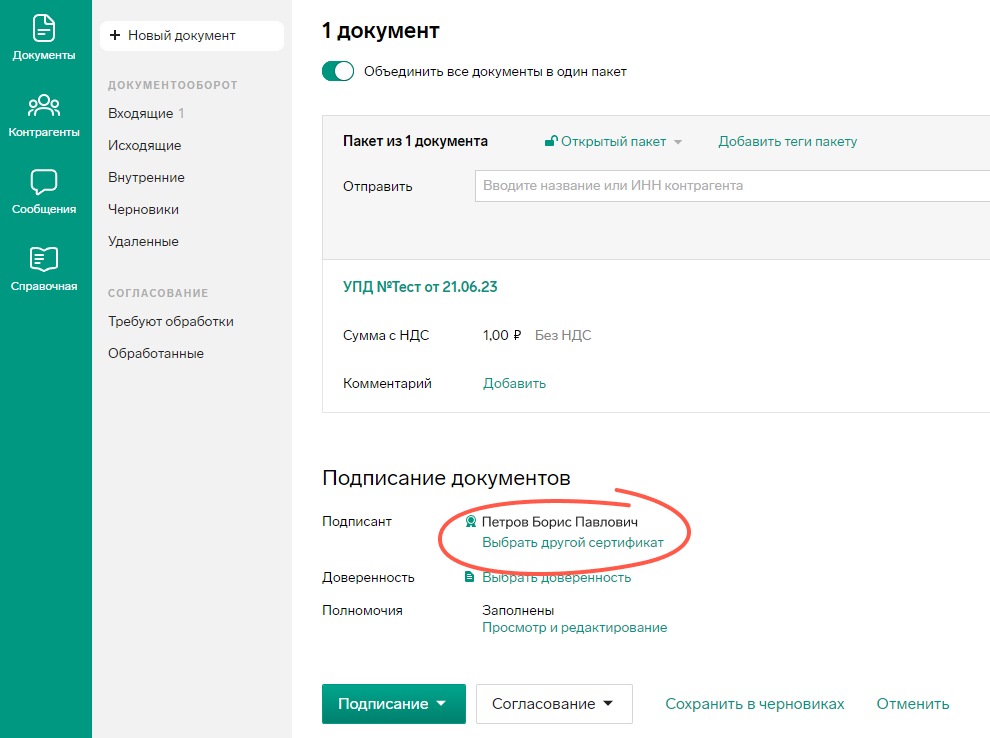
Task: Open Удаленные folder
Action: pos(143,241)
